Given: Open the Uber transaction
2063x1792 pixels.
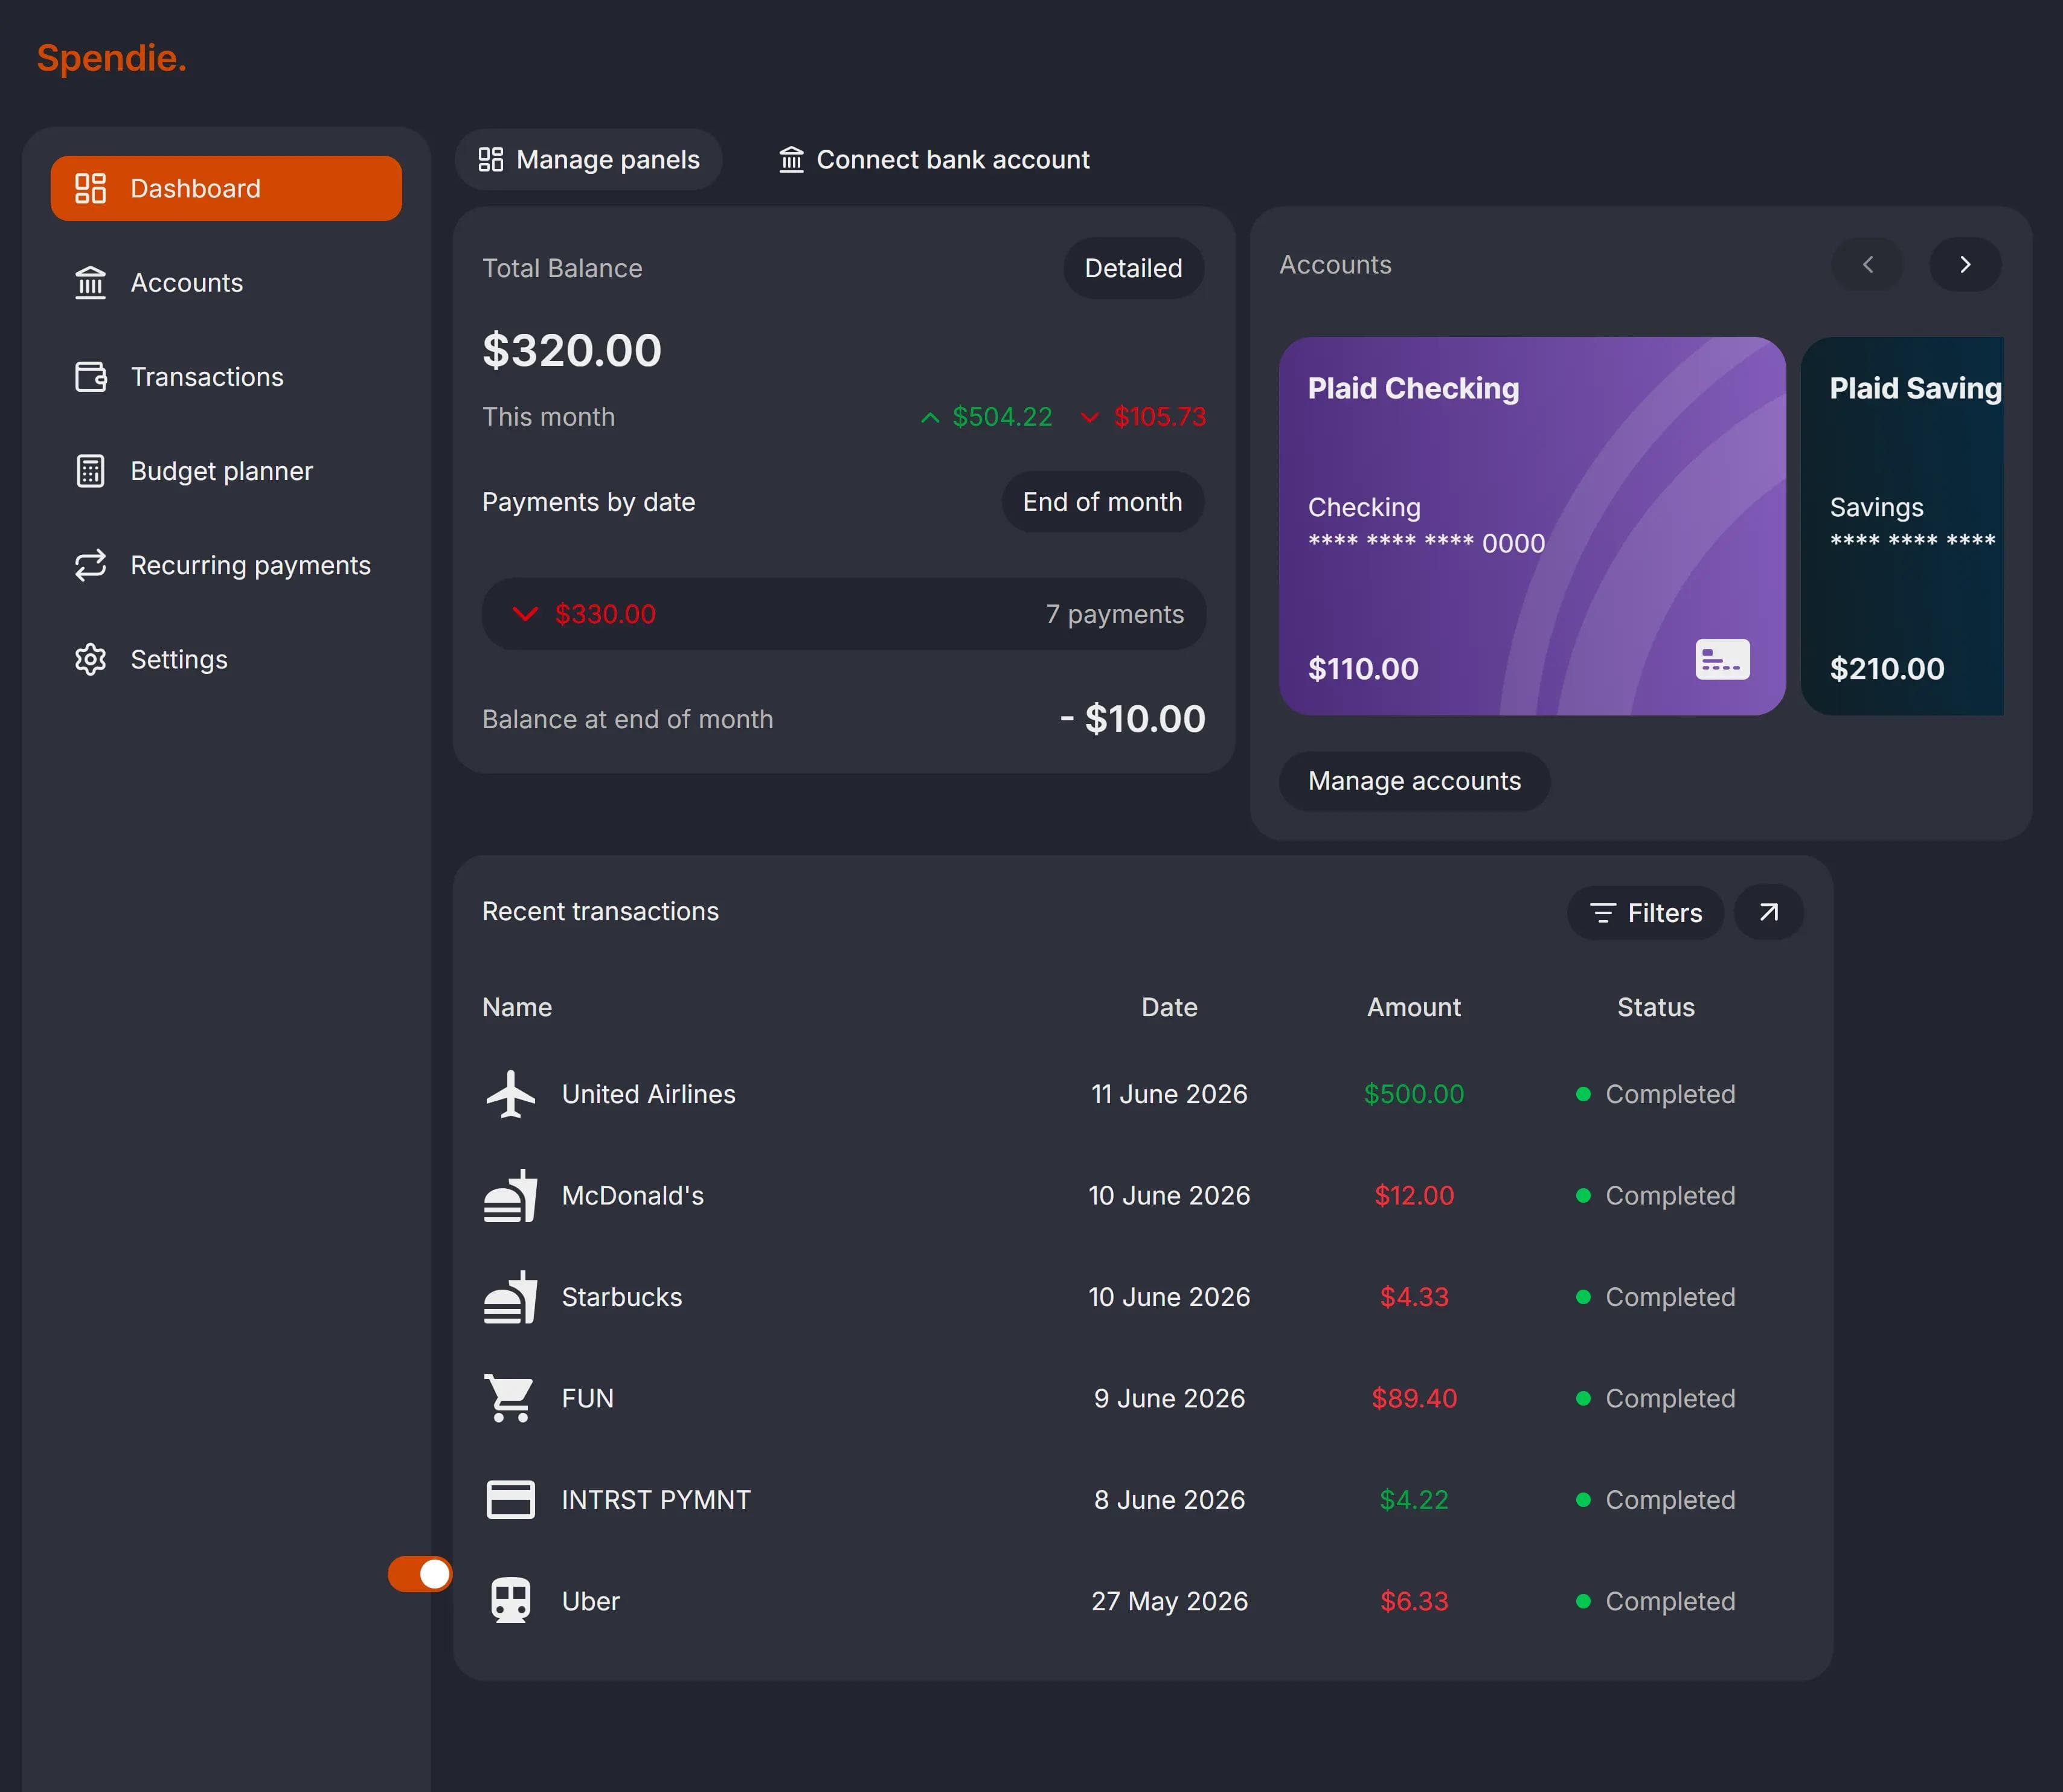Looking at the screenshot, I should click(1143, 1601).
